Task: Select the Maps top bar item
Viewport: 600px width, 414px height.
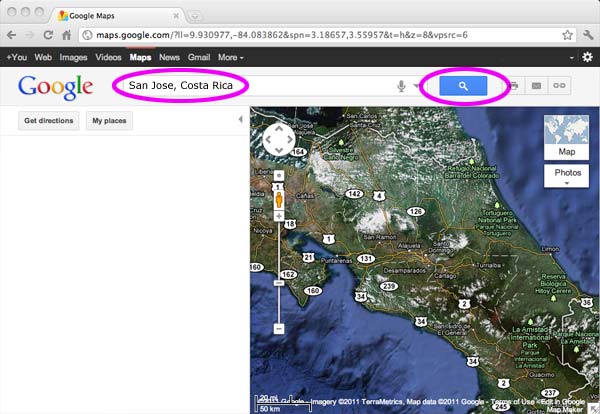Action: (140, 57)
